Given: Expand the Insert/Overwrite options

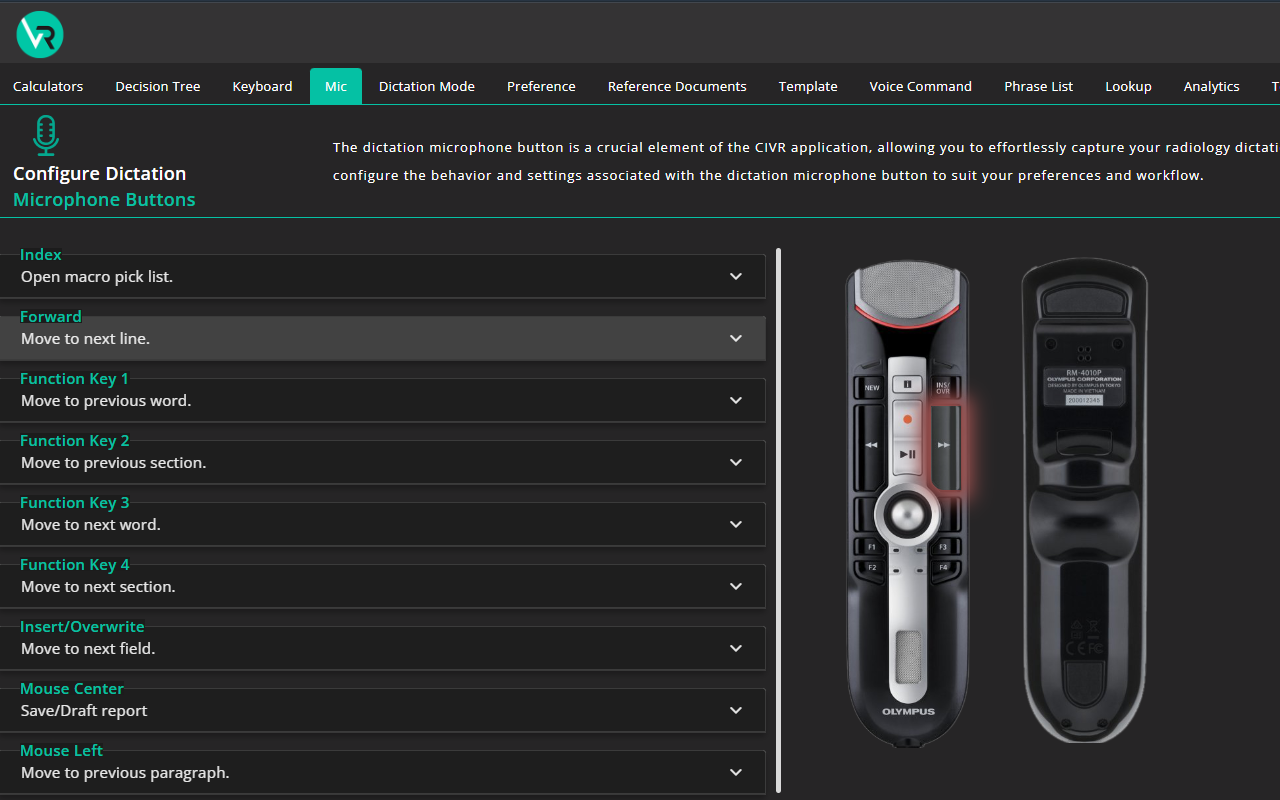Looking at the screenshot, I should [x=735, y=648].
